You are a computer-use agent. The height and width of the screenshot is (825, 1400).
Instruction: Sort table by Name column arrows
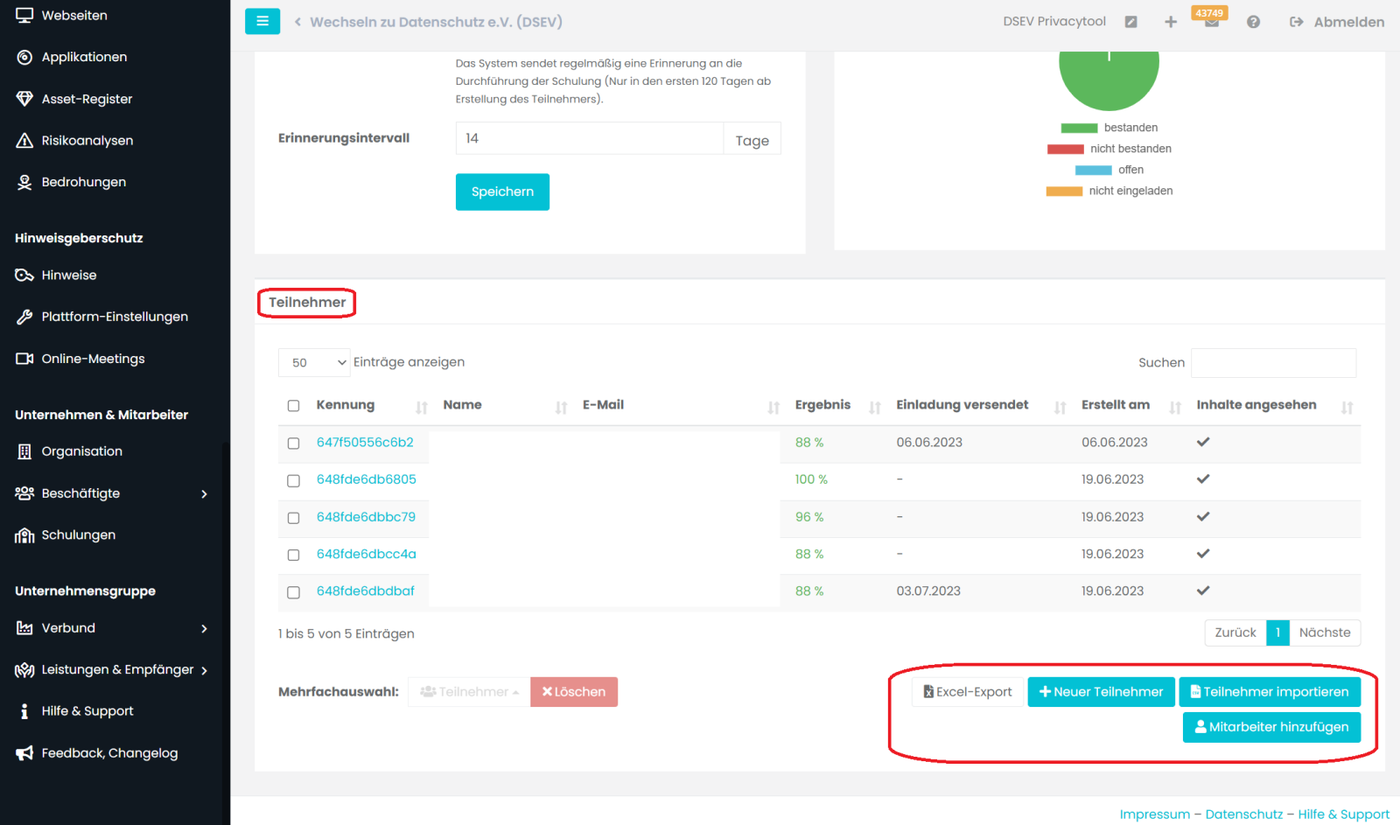pos(561,407)
